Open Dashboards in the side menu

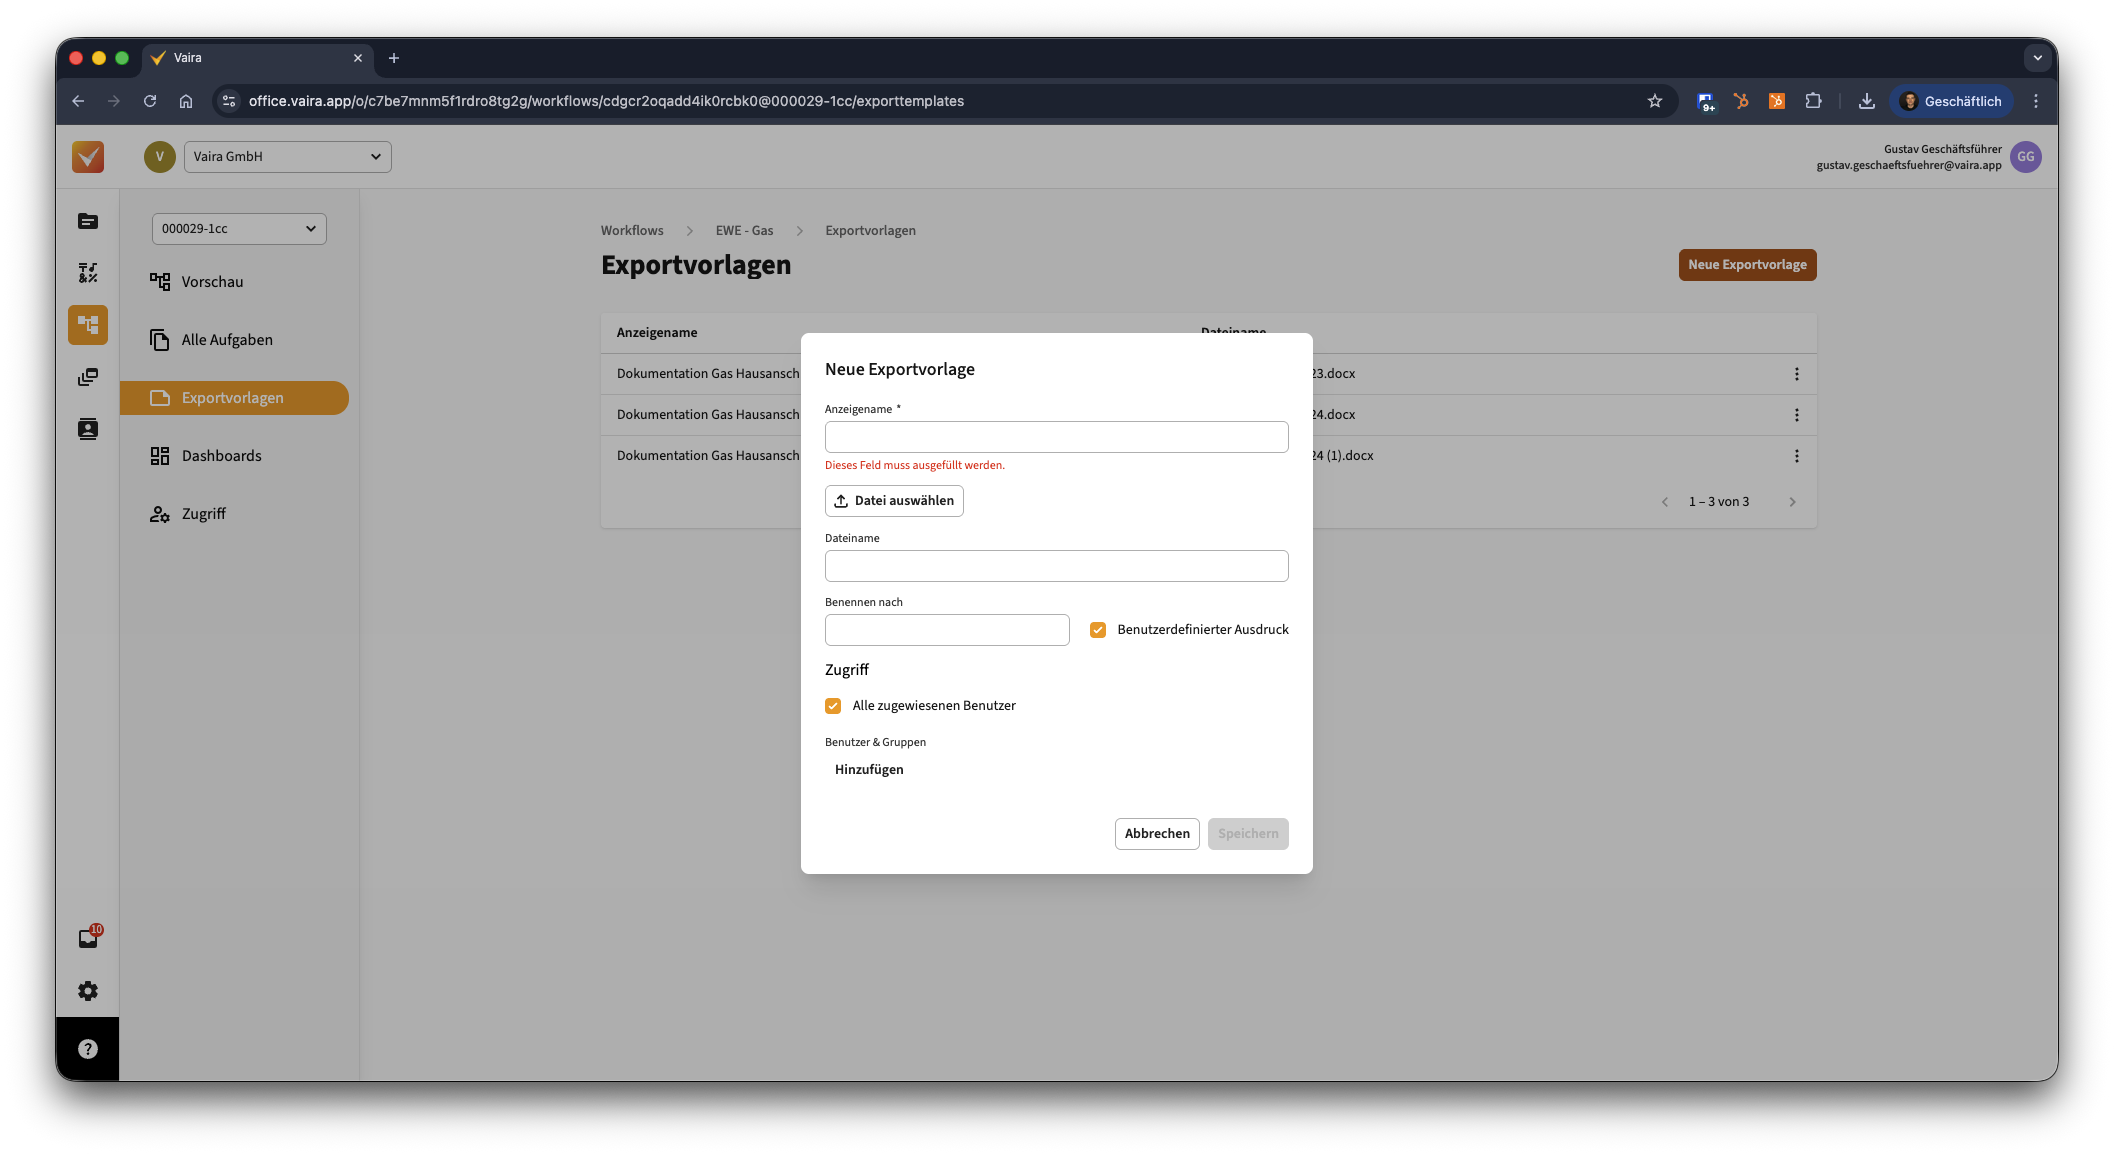click(221, 456)
